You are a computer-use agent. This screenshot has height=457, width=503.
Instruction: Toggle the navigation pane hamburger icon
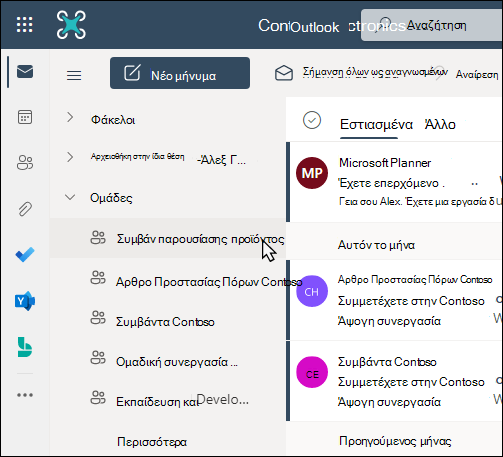pos(74,75)
